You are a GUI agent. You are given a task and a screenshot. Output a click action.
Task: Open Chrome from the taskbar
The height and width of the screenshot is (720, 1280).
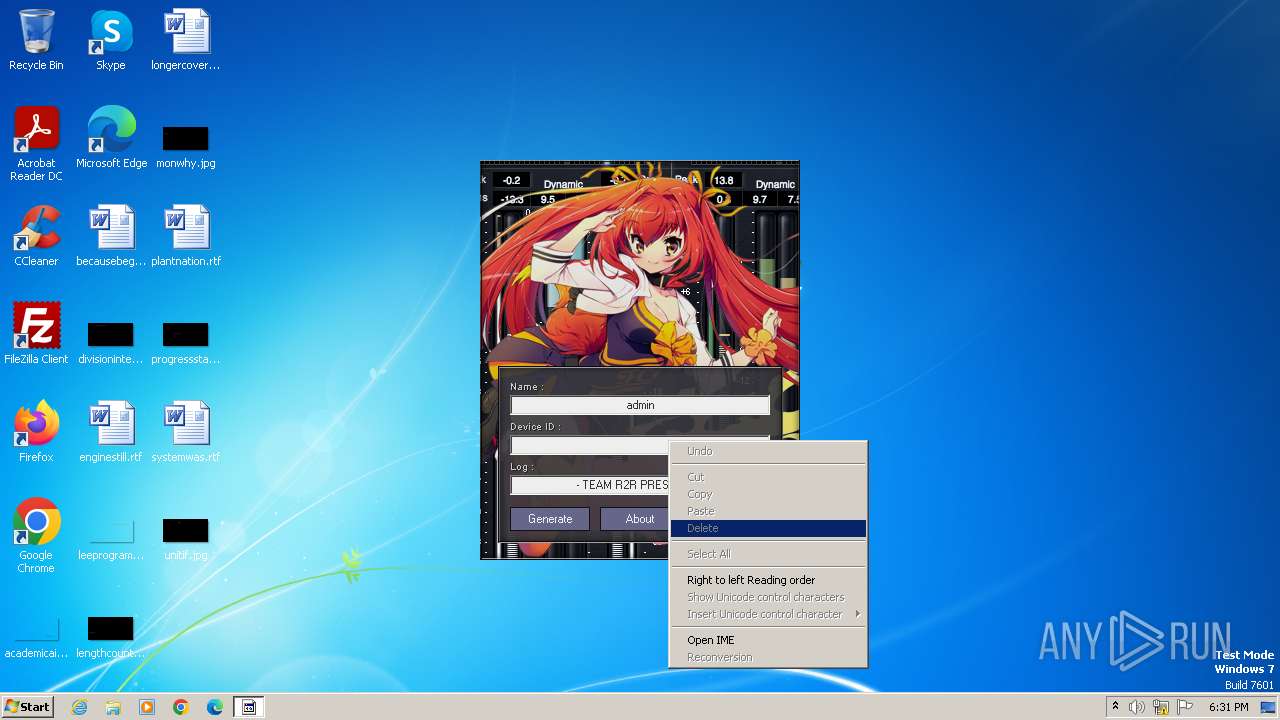pos(181,707)
